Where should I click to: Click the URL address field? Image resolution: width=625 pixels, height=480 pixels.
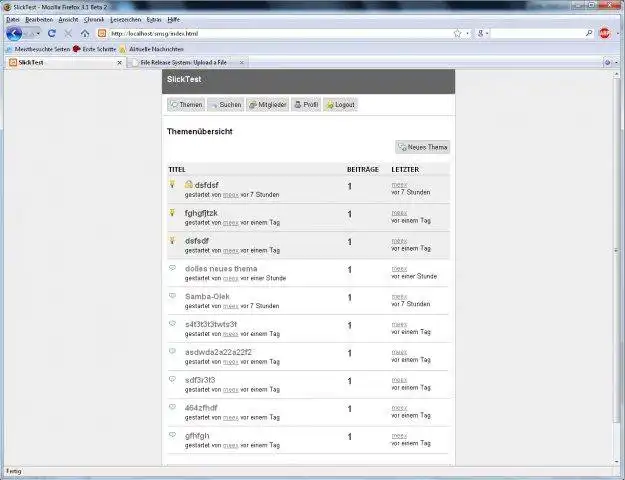coord(279,33)
